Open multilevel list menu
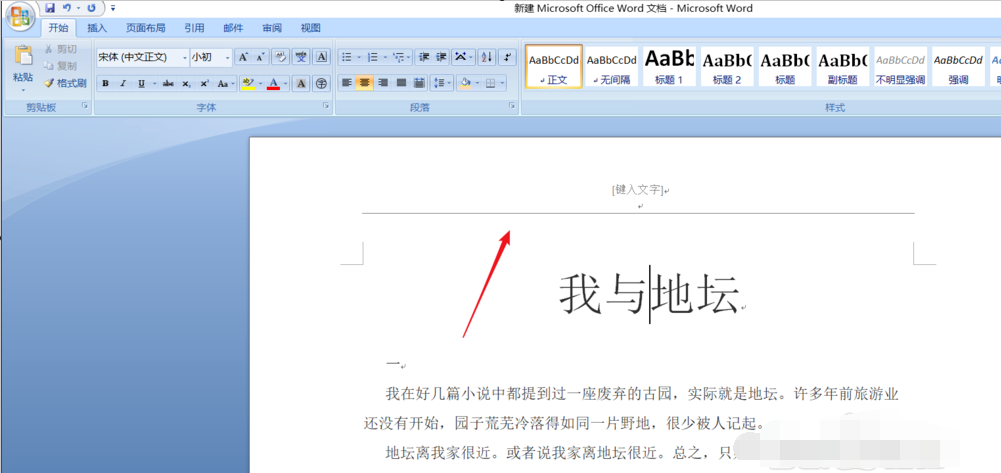 point(400,57)
